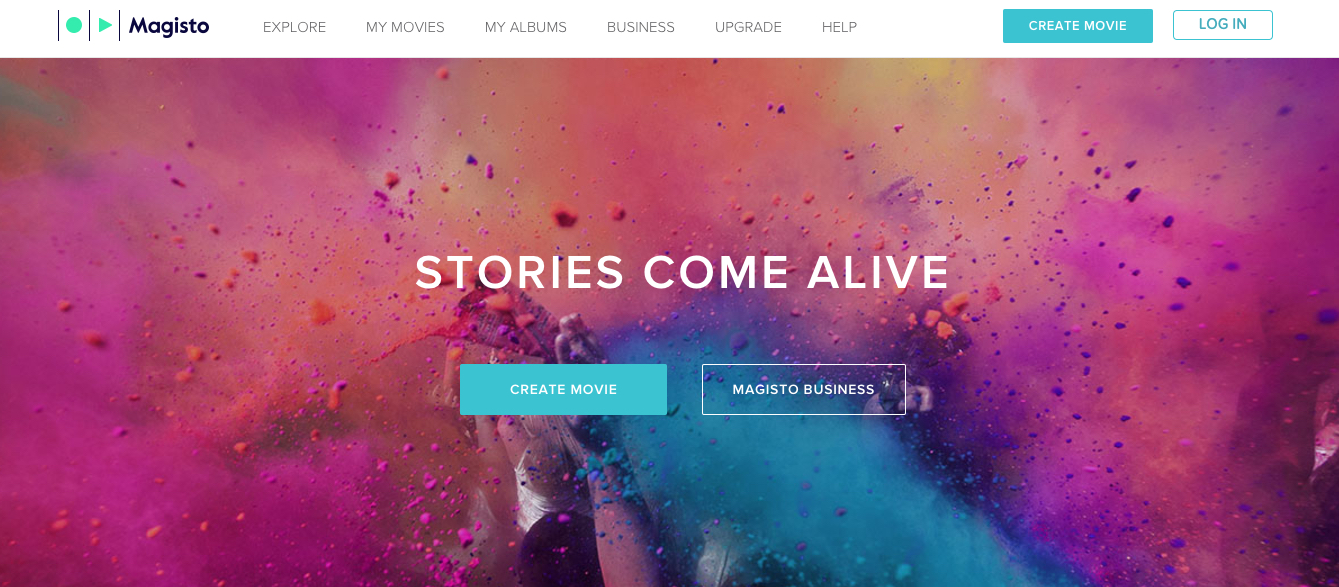Click the green circle icon in the logo

pos(74,26)
